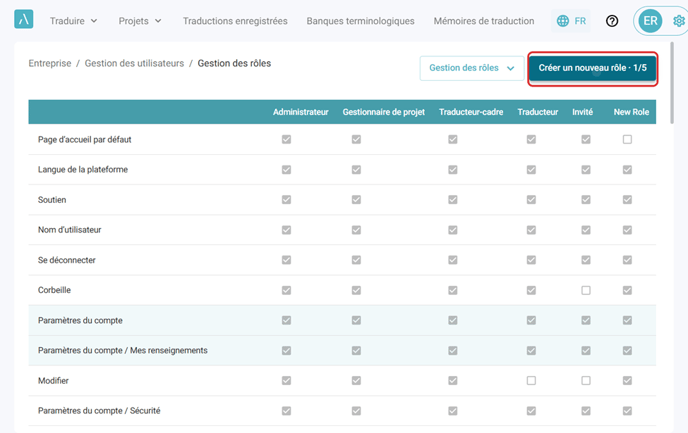The width and height of the screenshot is (688, 433).
Task: Go to Gestion des utilisateurs breadcrumb
Action: click(x=134, y=63)
